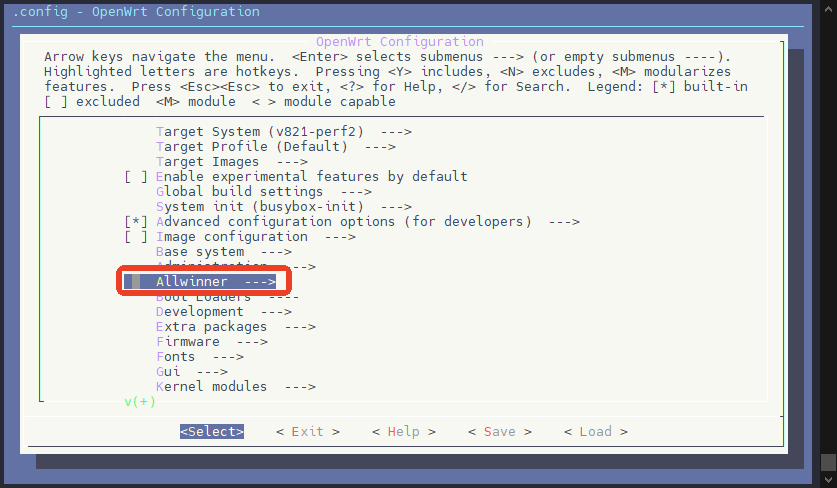Toggle Advanced configuration options checkbox
This screenshot has height=488, width=837.
[x=136, y=222]
